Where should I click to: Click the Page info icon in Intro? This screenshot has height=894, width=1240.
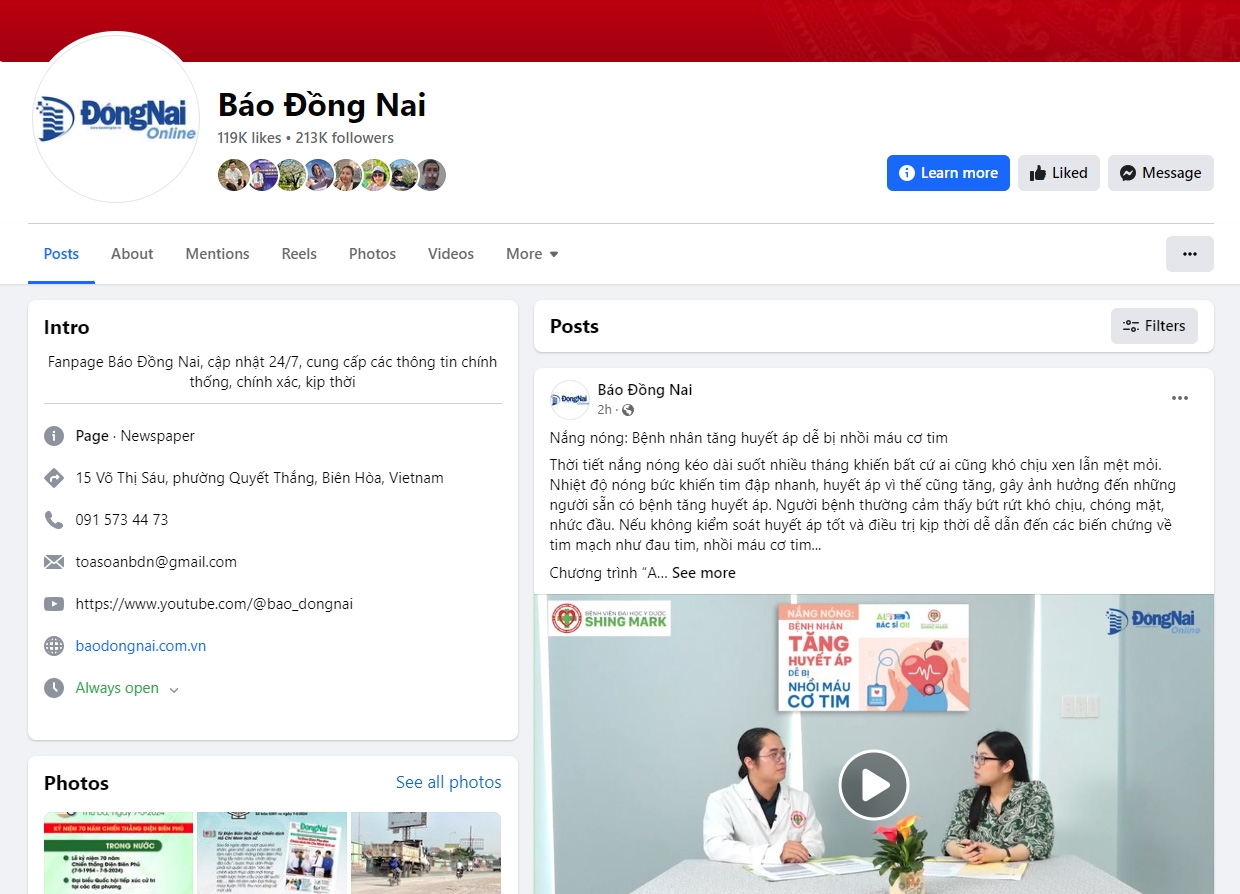(x=54, y=436)
